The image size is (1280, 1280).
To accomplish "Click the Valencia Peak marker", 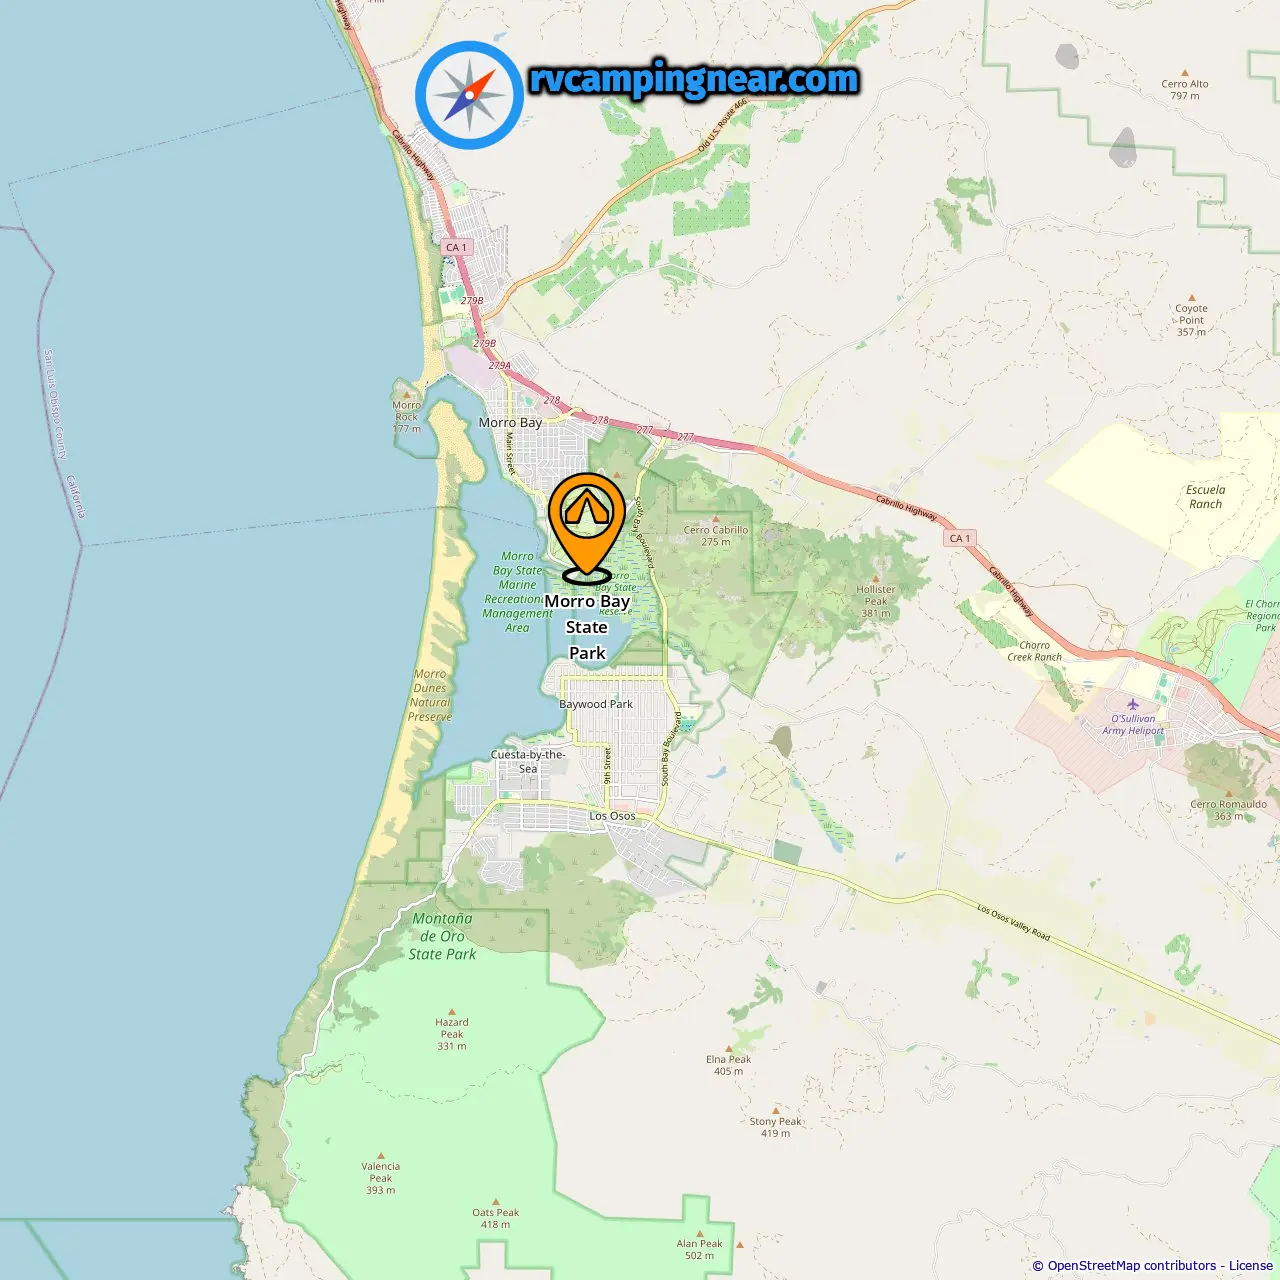I will 381,1155.
